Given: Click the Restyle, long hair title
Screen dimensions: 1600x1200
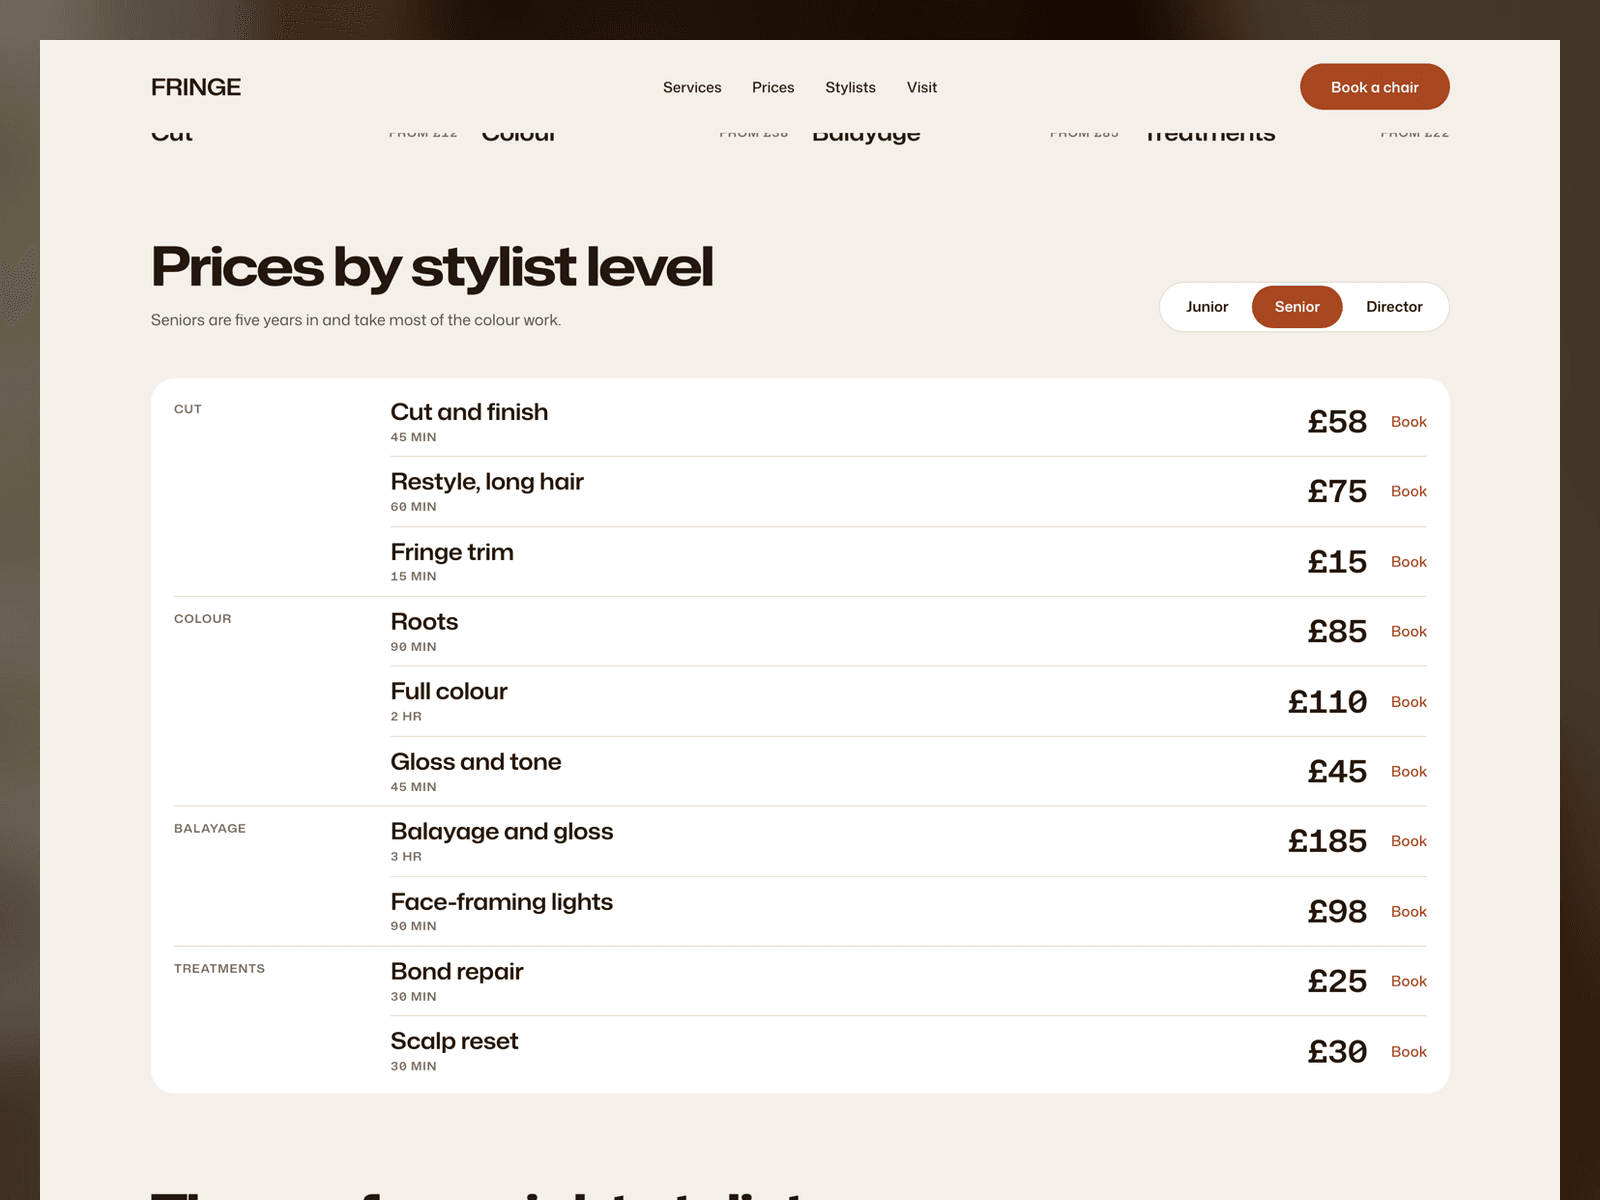Looking at the screenshot, I should 487,482.
